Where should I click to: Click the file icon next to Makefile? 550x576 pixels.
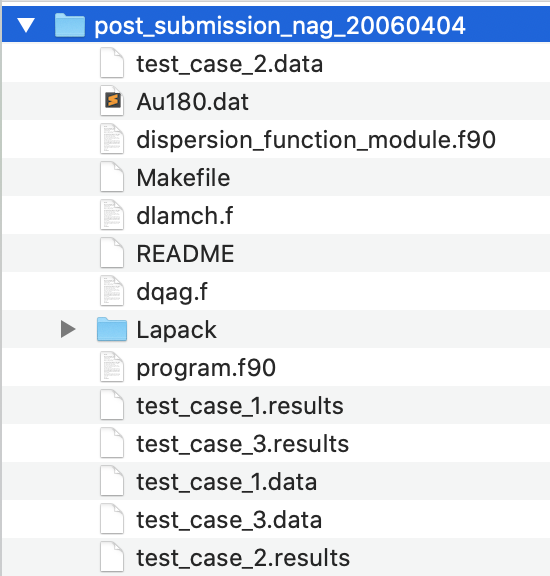[112, 177]
